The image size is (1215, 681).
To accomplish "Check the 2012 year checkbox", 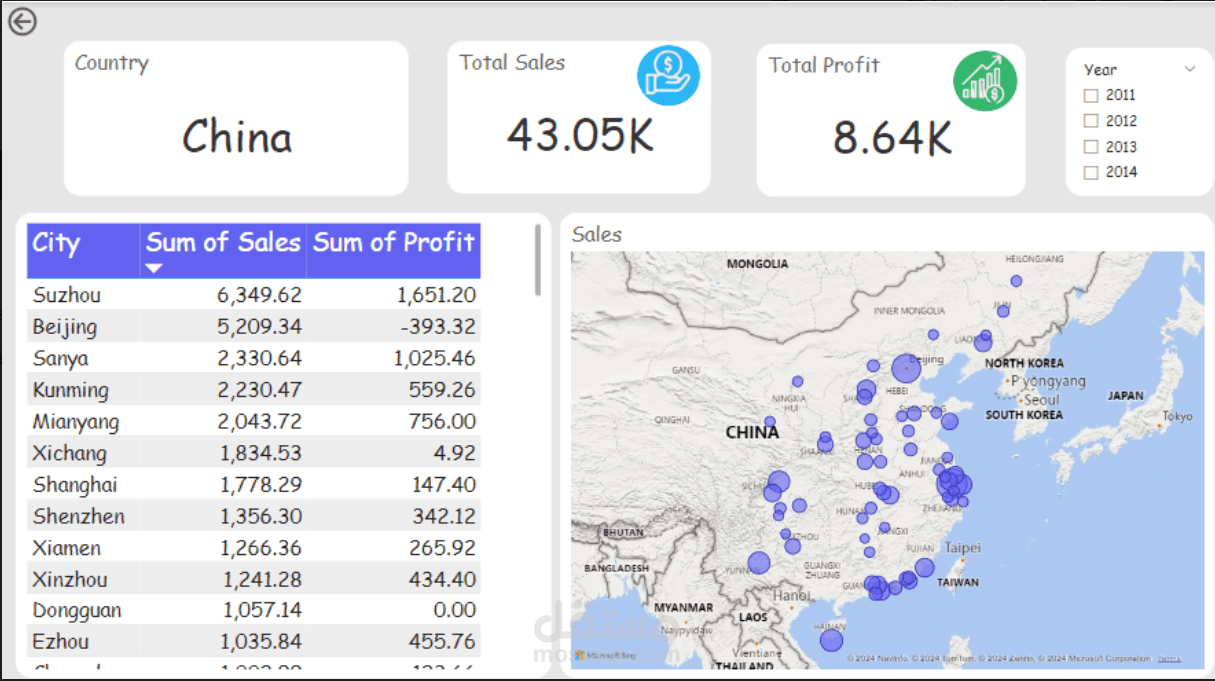I will click(x=1091, y=121).
